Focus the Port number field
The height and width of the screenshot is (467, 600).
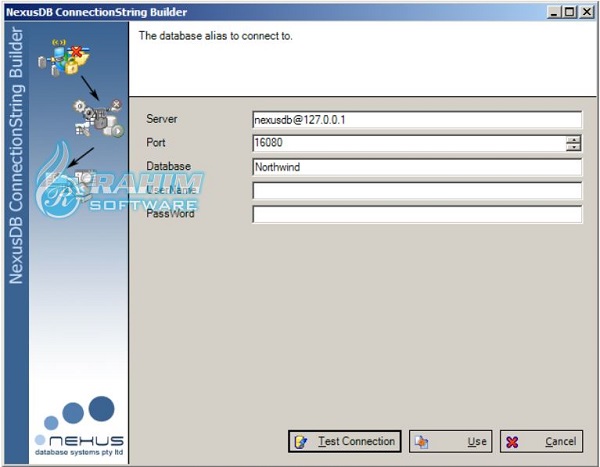point(409,143)
